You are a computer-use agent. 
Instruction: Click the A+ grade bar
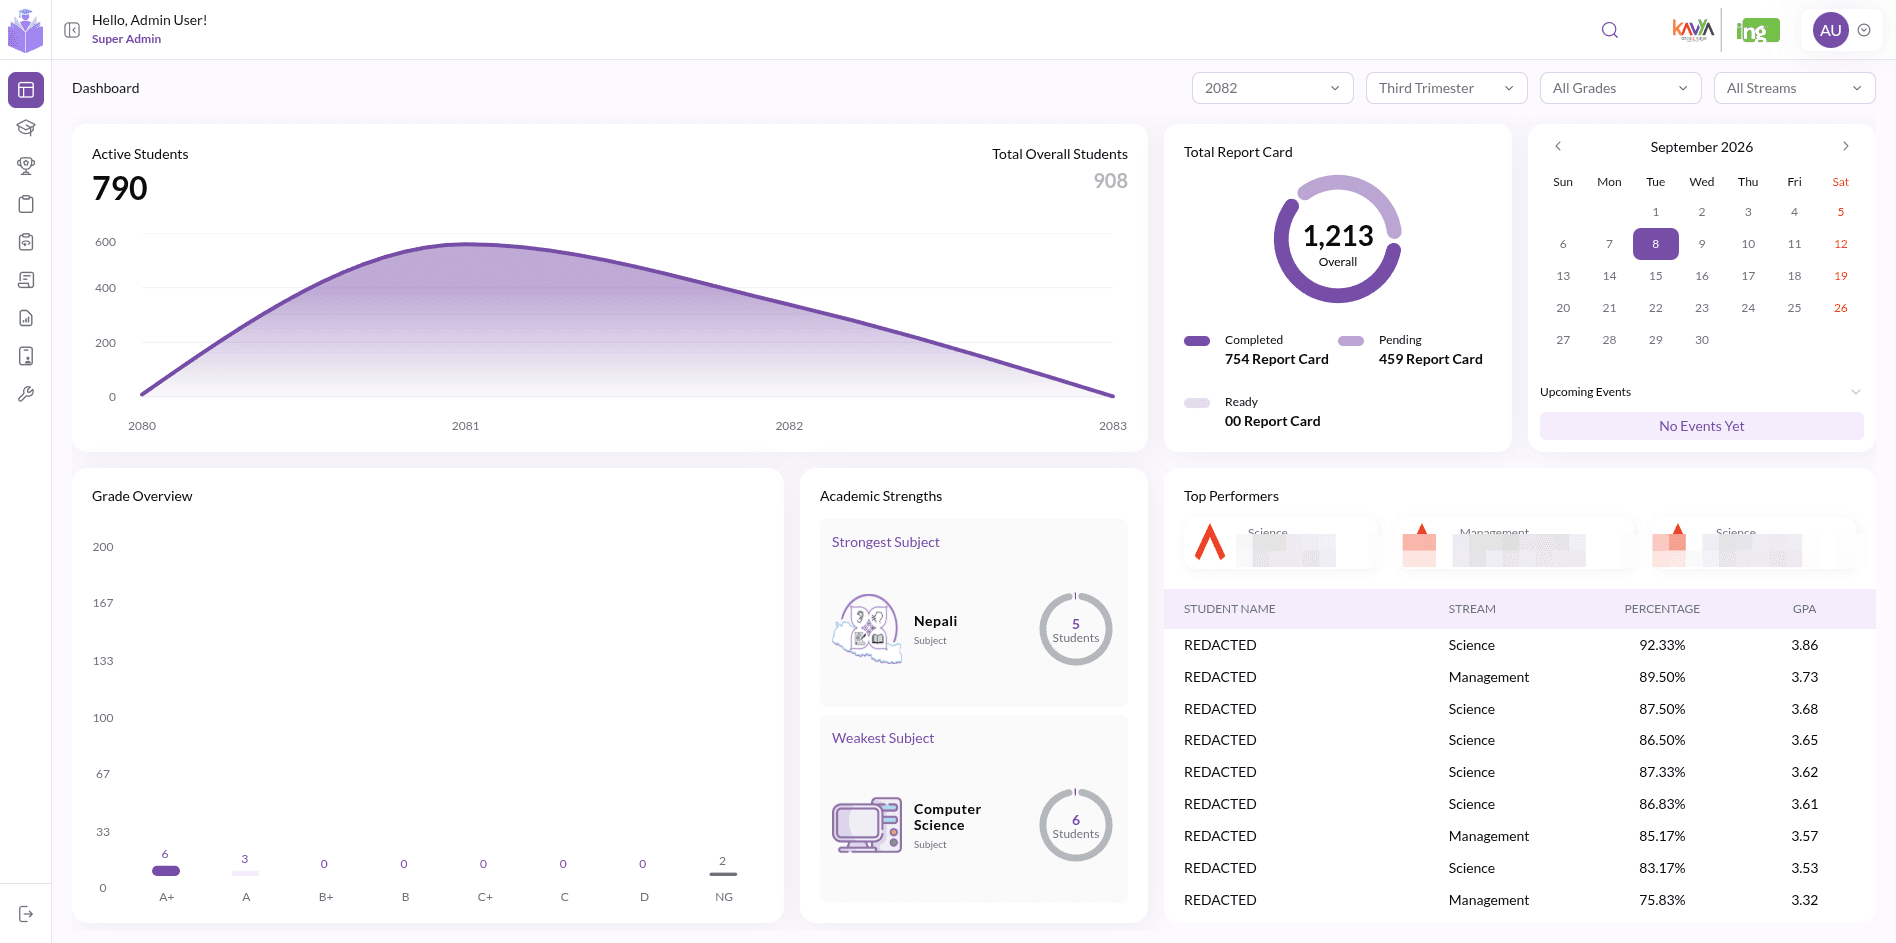pyautogui.click(x=166, y=871)
